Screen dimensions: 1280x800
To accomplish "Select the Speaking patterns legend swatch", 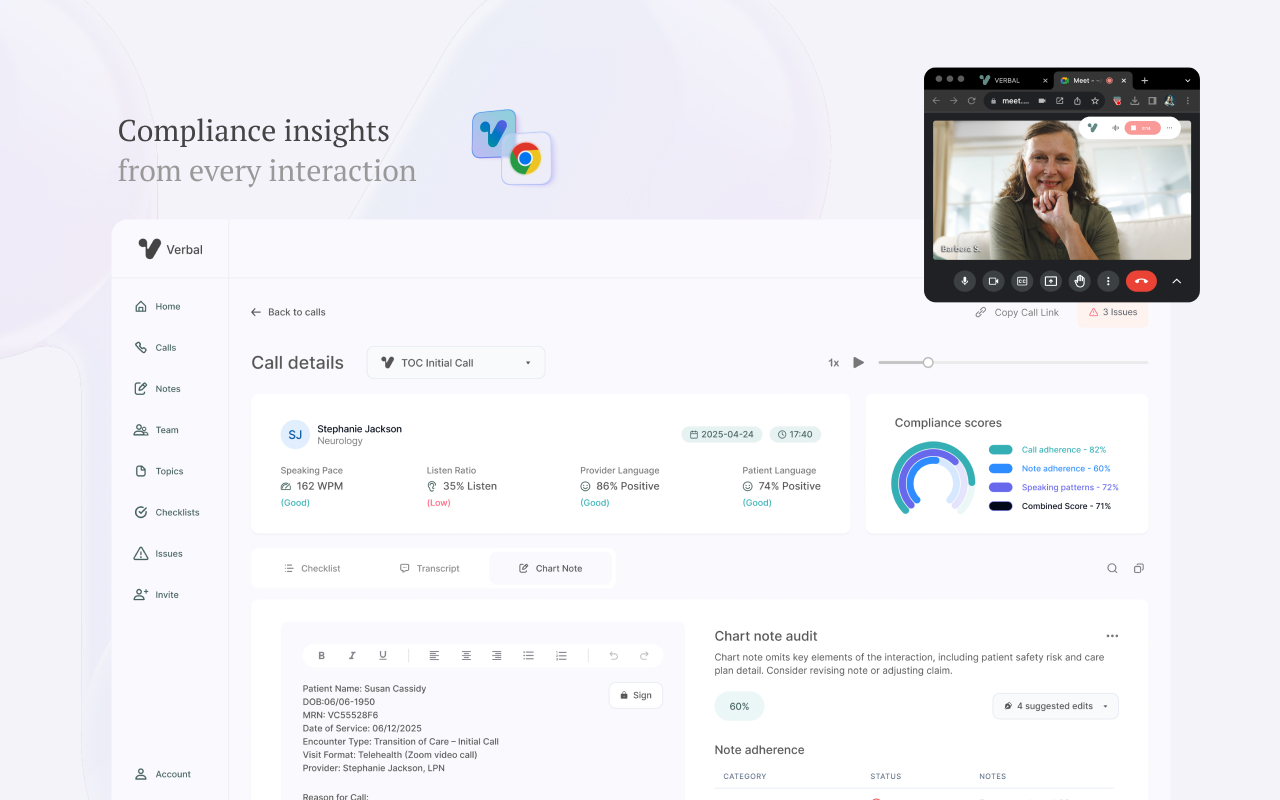I will pos(1000,487).
